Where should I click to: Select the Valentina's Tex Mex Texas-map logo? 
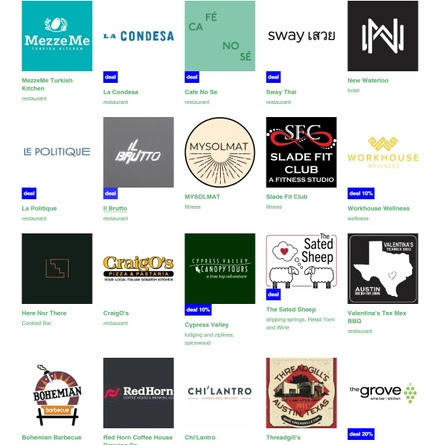click(383, 268)
